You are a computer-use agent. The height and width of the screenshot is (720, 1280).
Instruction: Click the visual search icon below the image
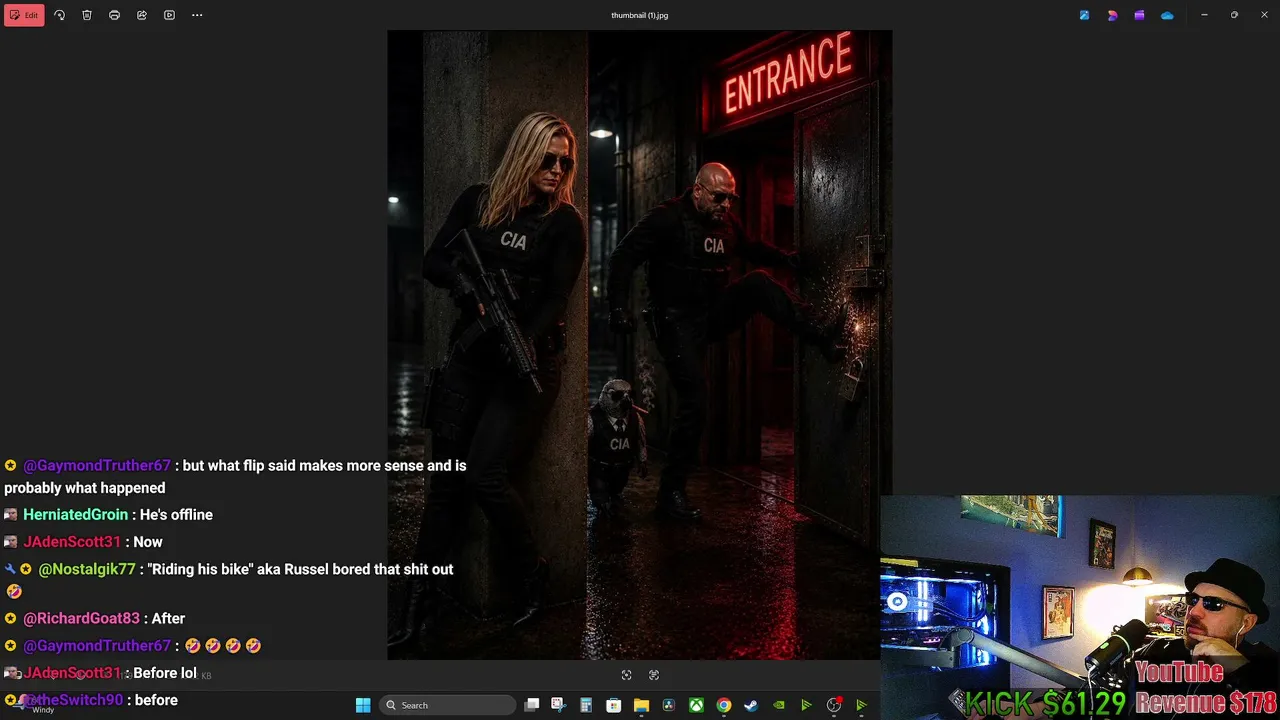click(x=626, y=675)
